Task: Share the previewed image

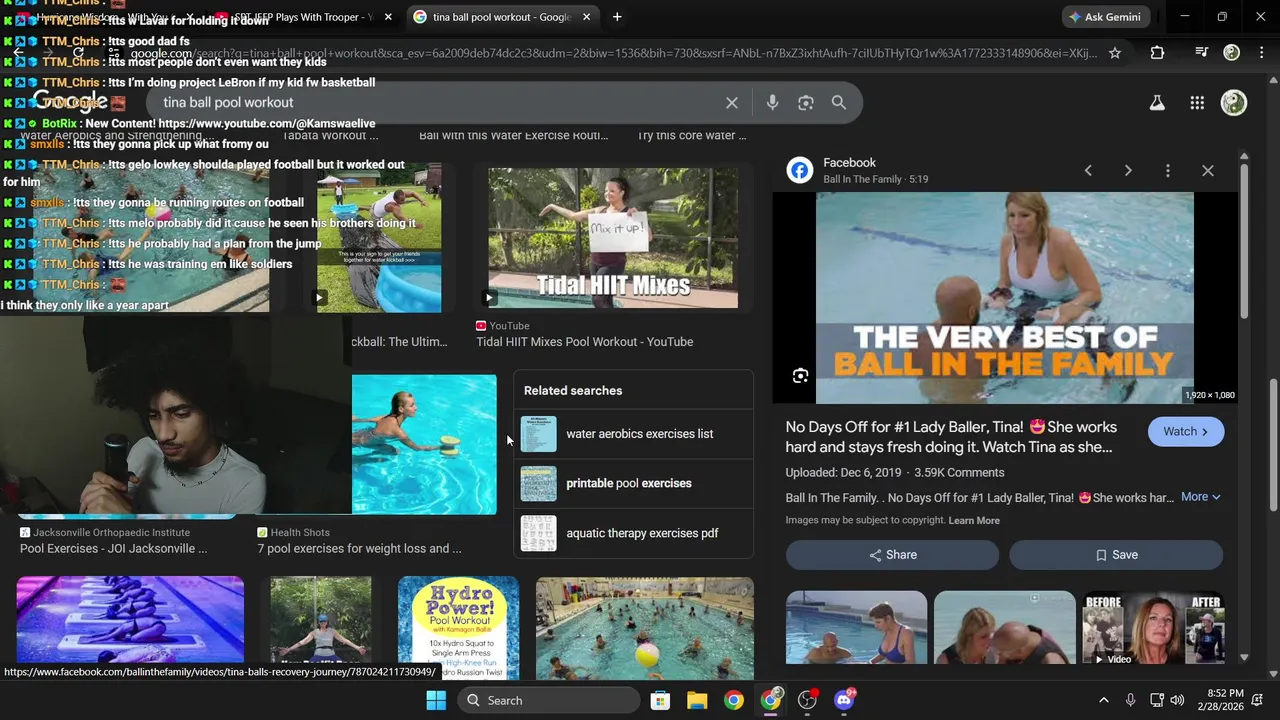Action: [x=892, y=555]
